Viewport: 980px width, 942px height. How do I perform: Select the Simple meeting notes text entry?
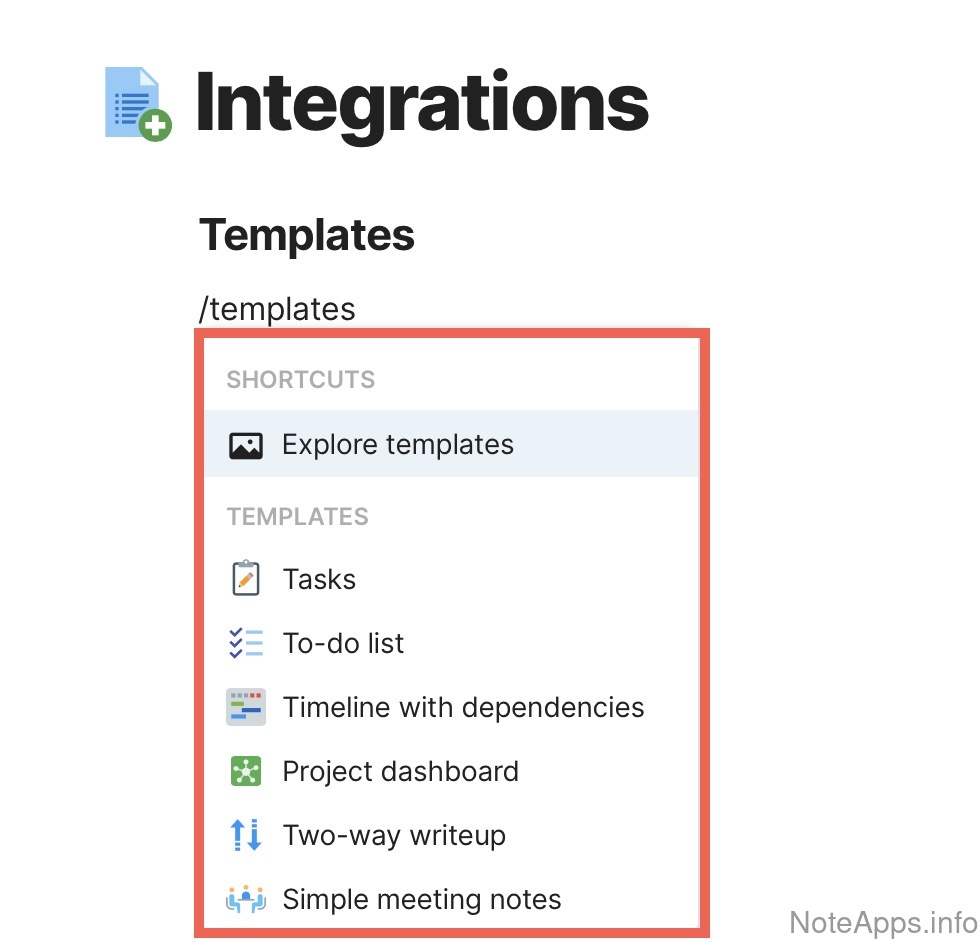coord(421,899)
